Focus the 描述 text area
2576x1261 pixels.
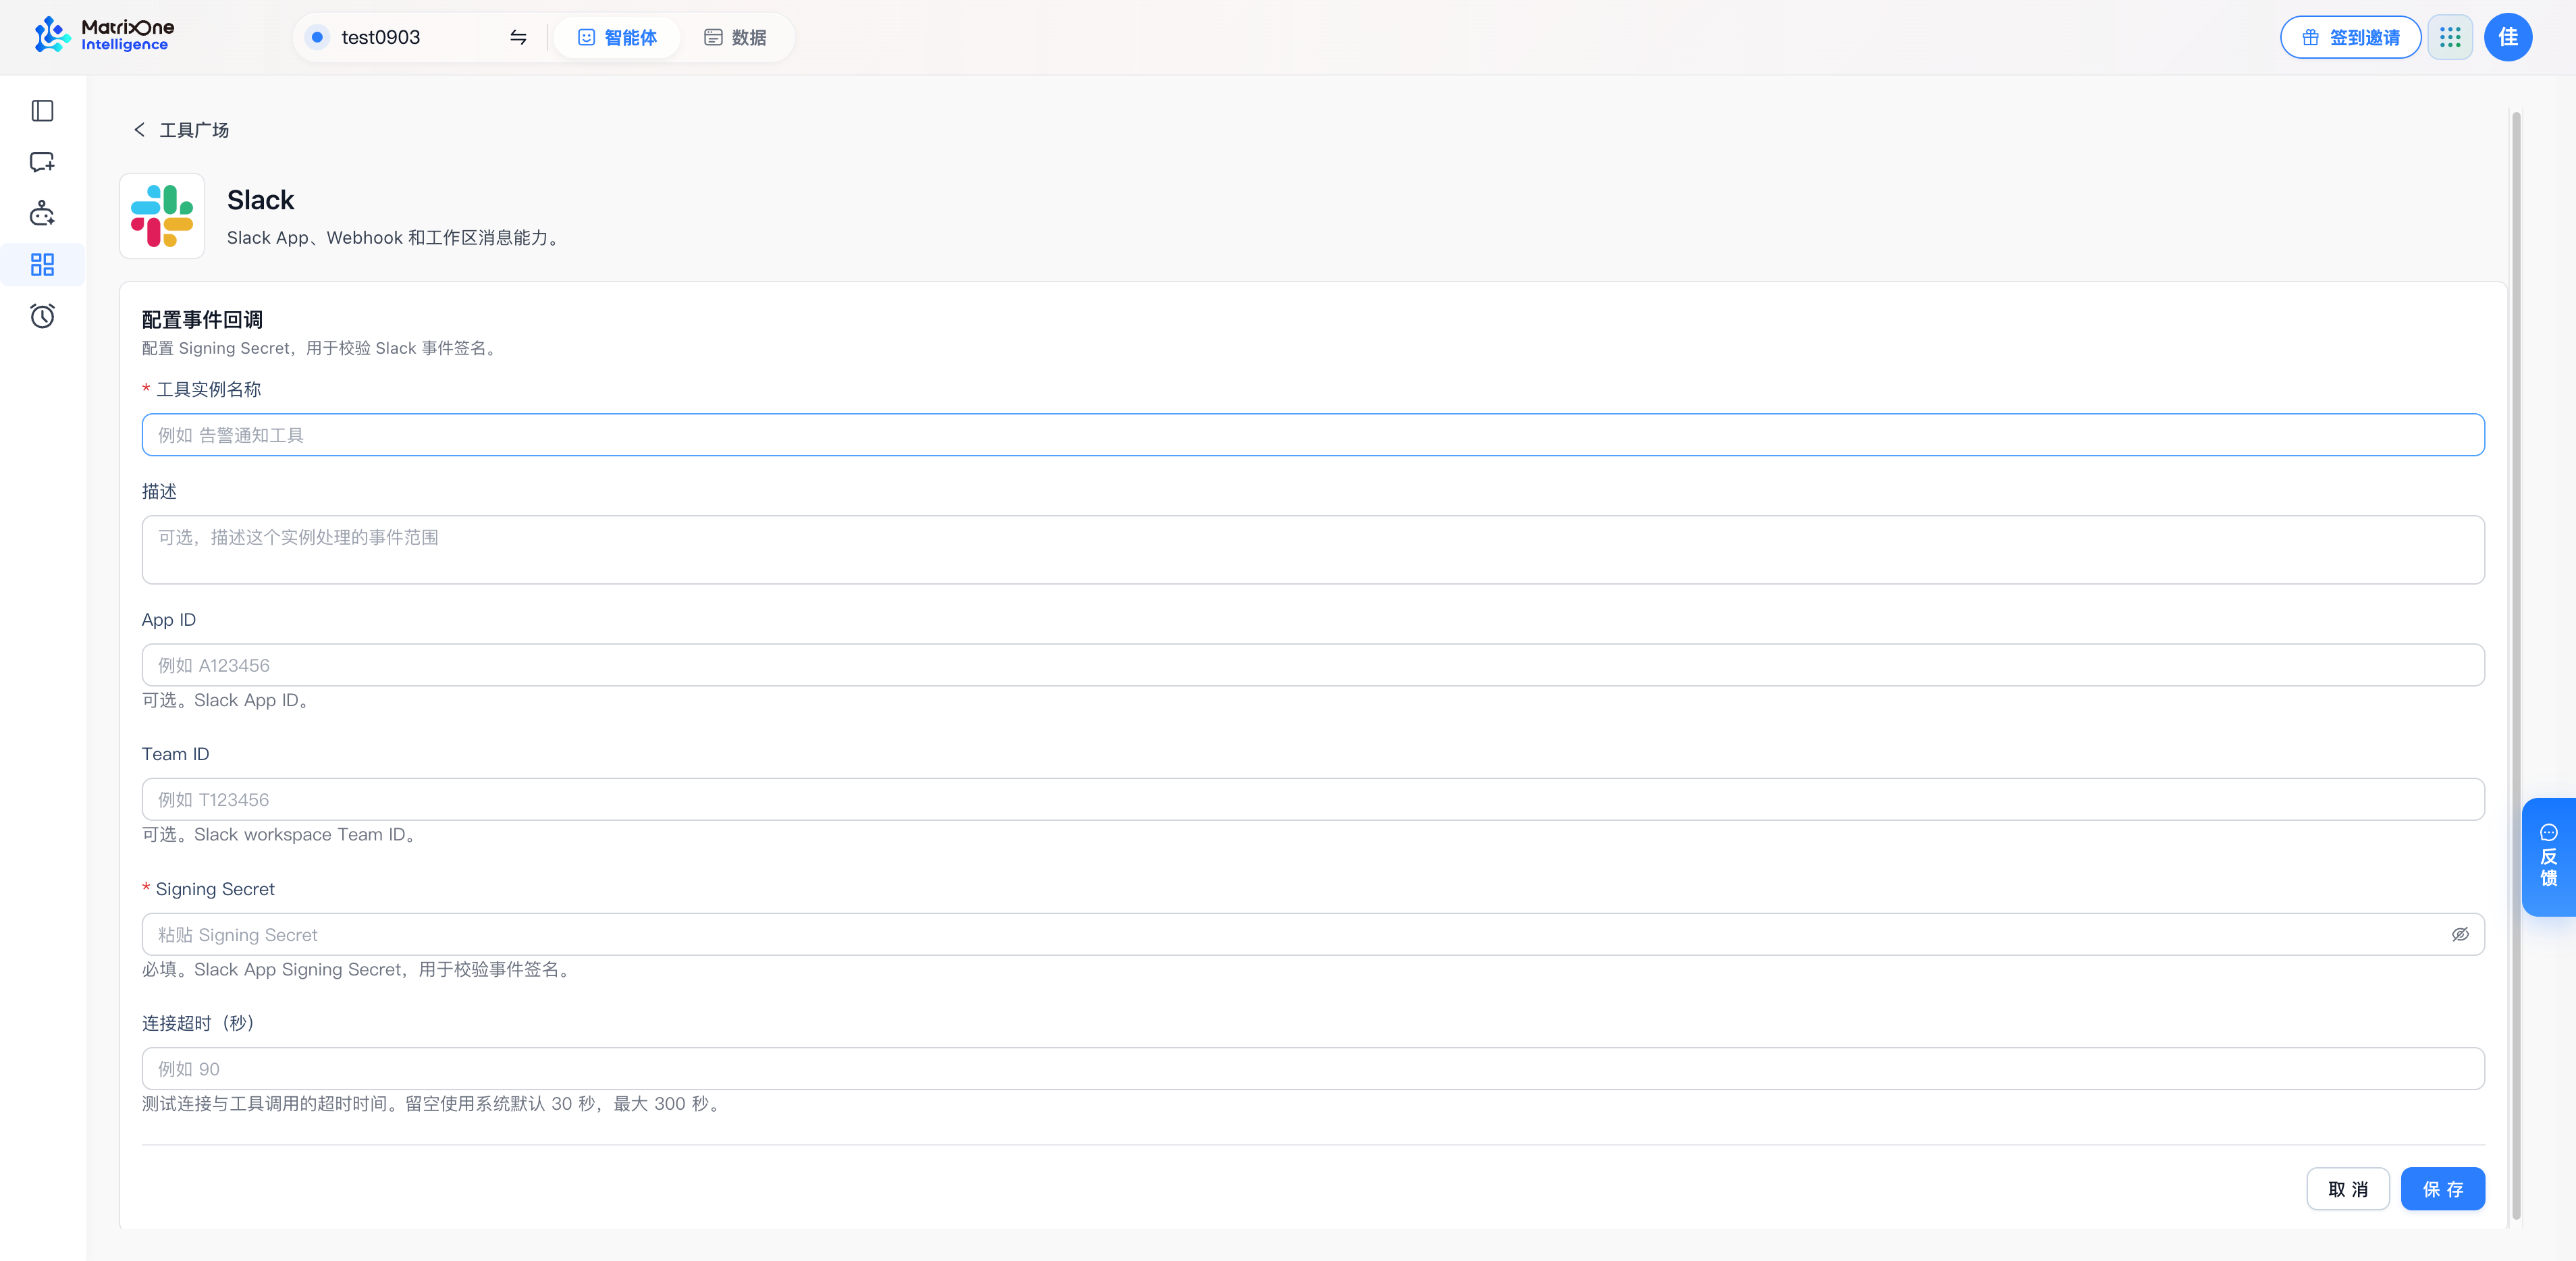[x=1313, y=550]
